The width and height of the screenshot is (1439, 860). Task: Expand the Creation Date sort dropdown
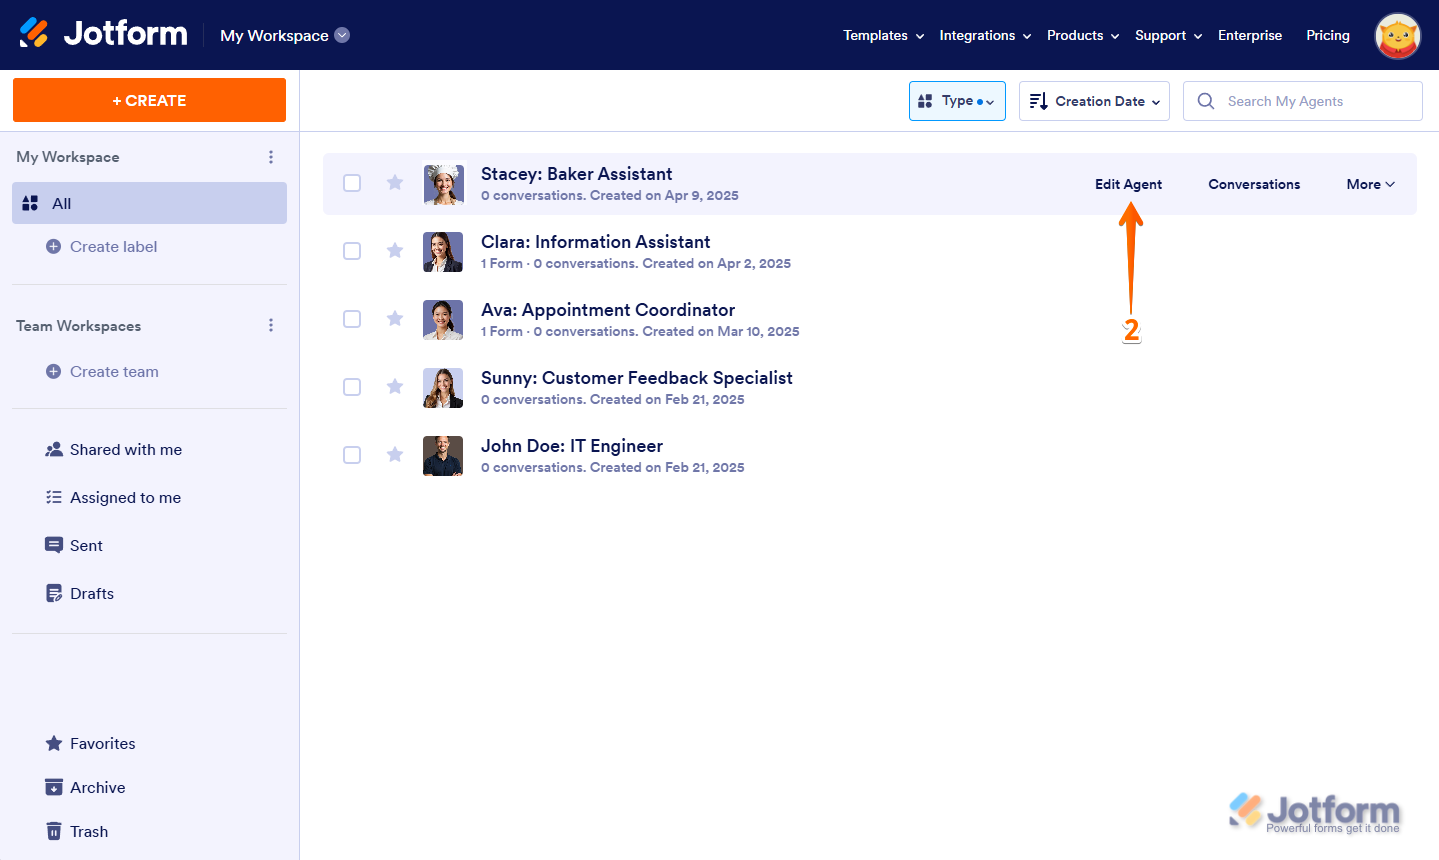coord(1094,101)
